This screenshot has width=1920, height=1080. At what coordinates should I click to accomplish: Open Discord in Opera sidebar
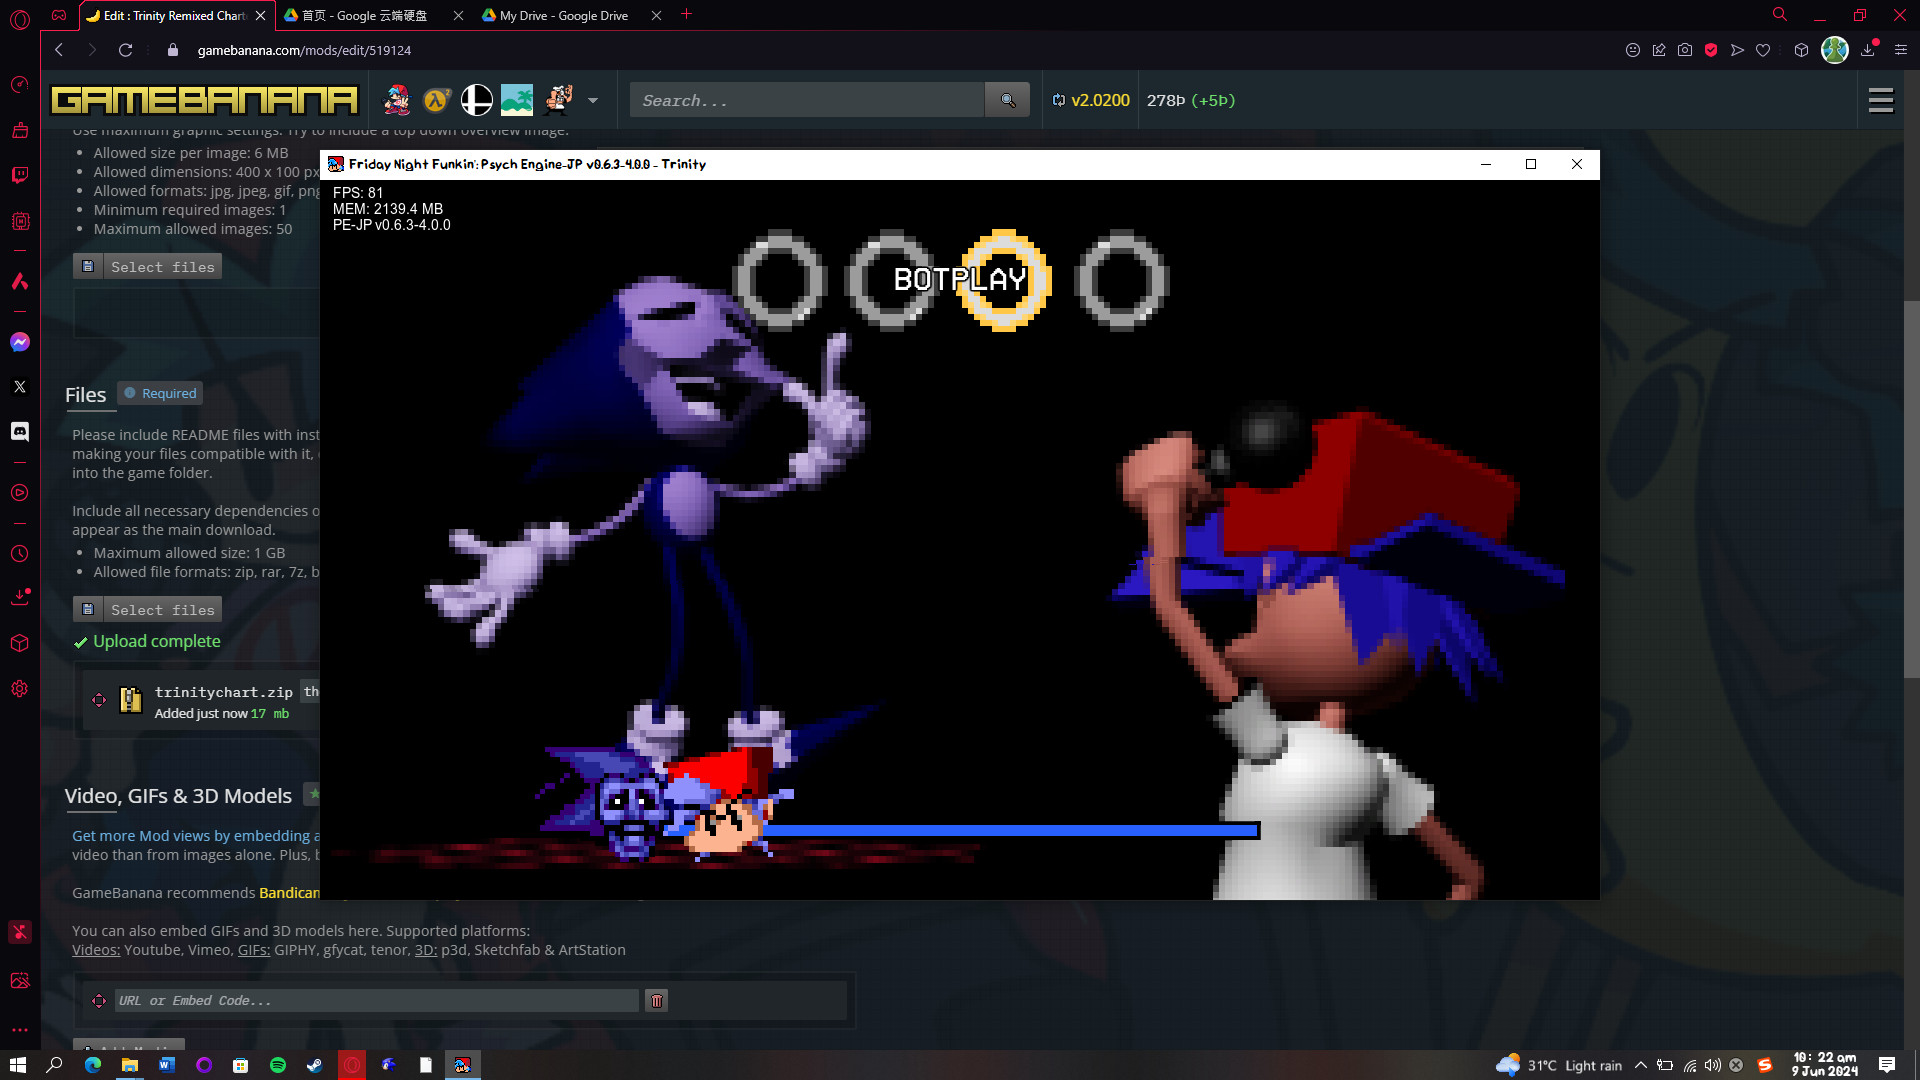click(19, 431)
